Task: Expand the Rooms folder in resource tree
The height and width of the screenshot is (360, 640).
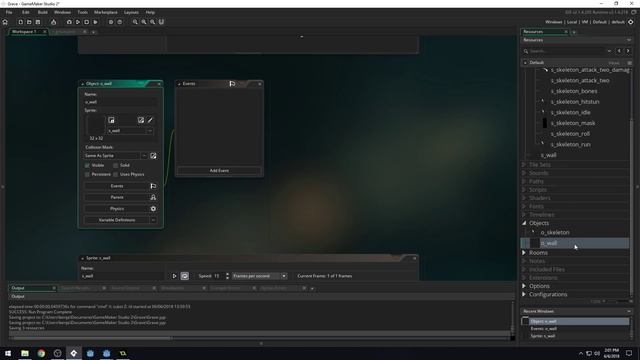Action: [x=524, y=253]
